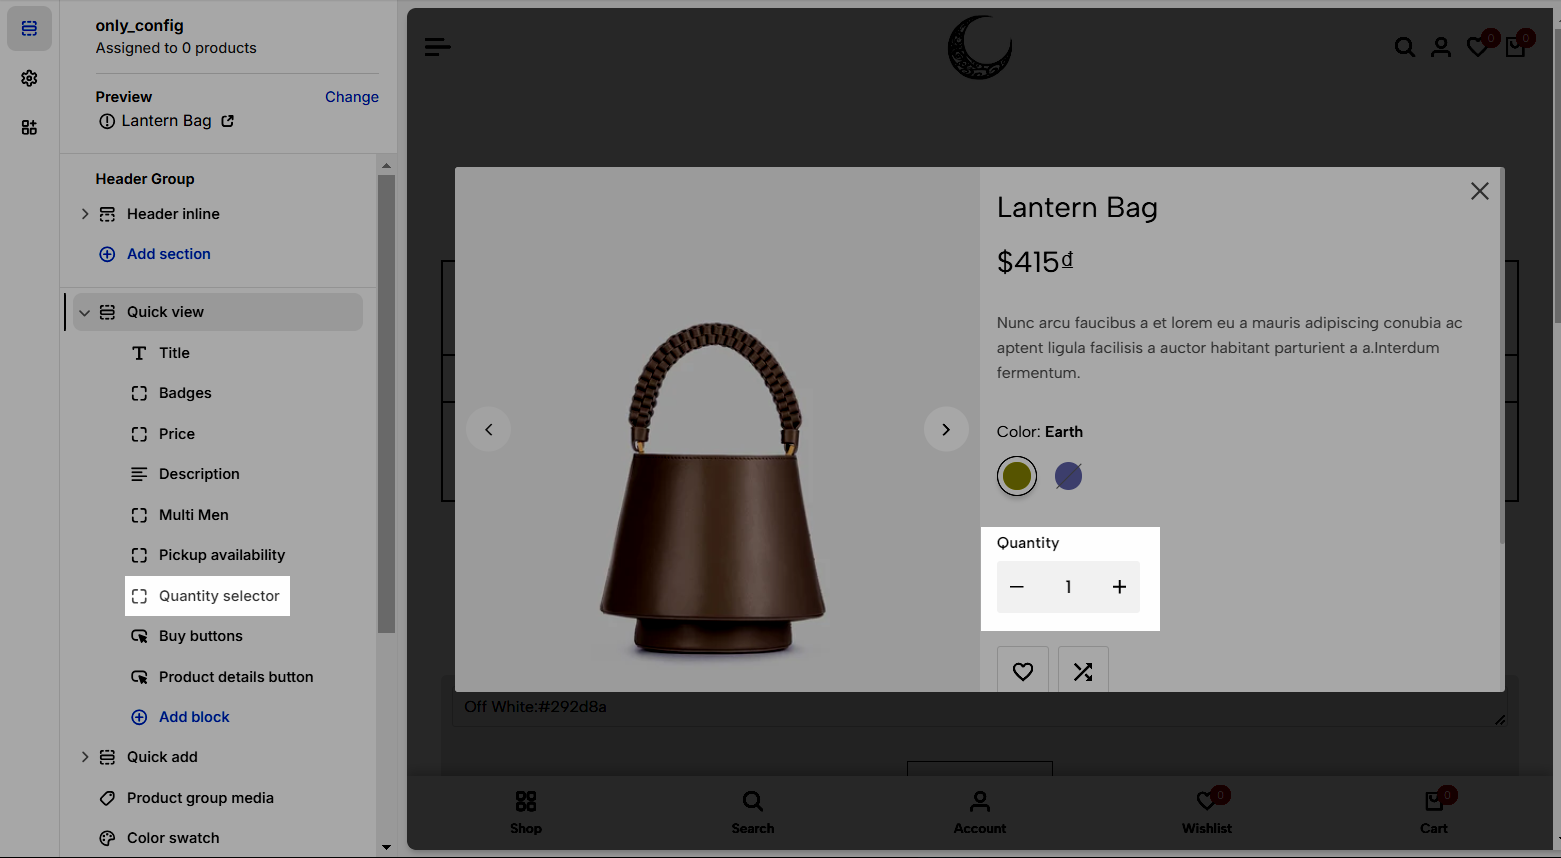1561x858 pixels.
Task: Select the crossed-out blue color swatch
Action: click(1068, 476)
